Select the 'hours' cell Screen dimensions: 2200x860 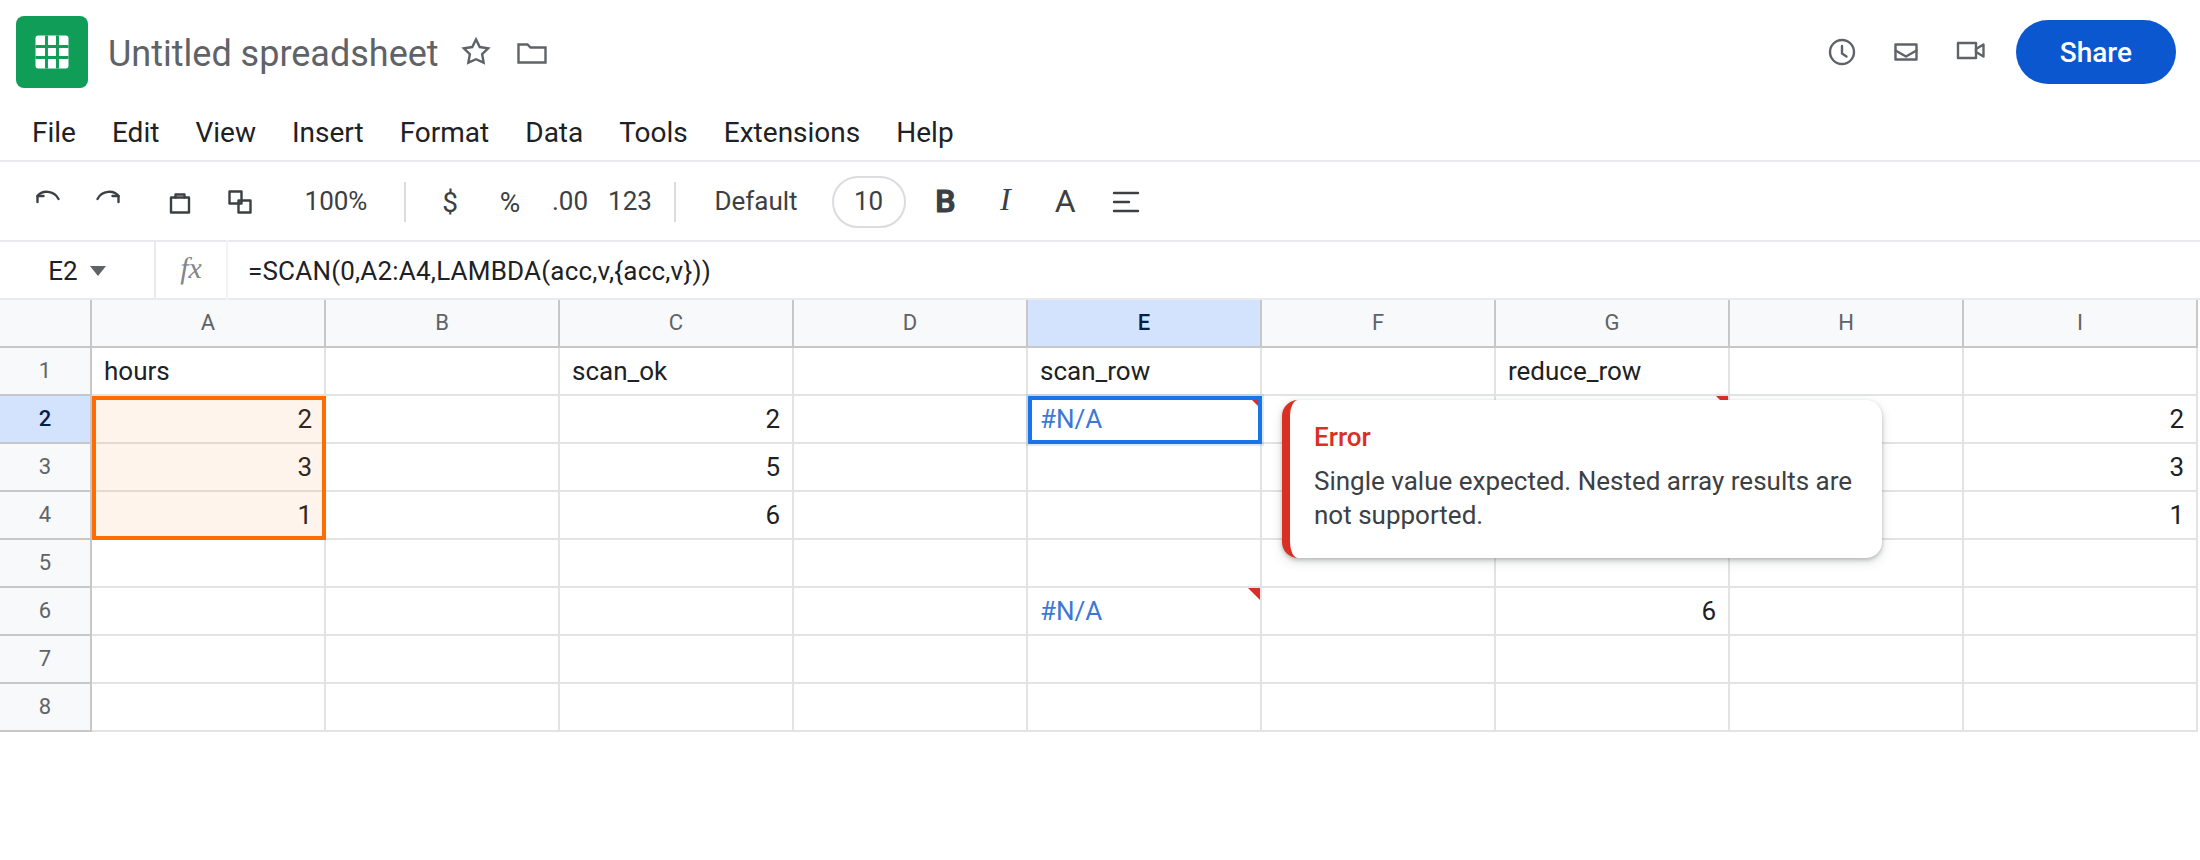pyautogui.click(x=208, y=371)
